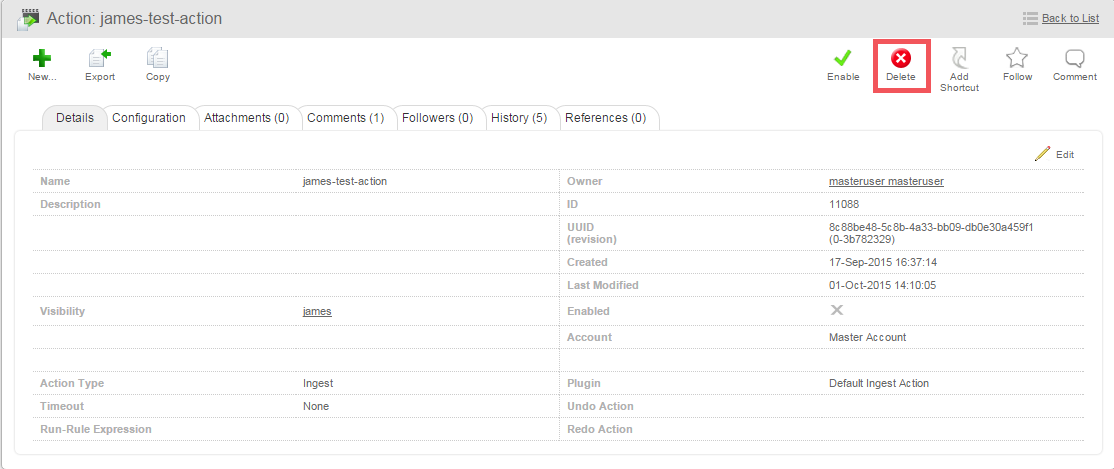Viewport: 1114px width, 469px height.
Task: Follow this action via star icon
Action: click(x=1017, y=60)
